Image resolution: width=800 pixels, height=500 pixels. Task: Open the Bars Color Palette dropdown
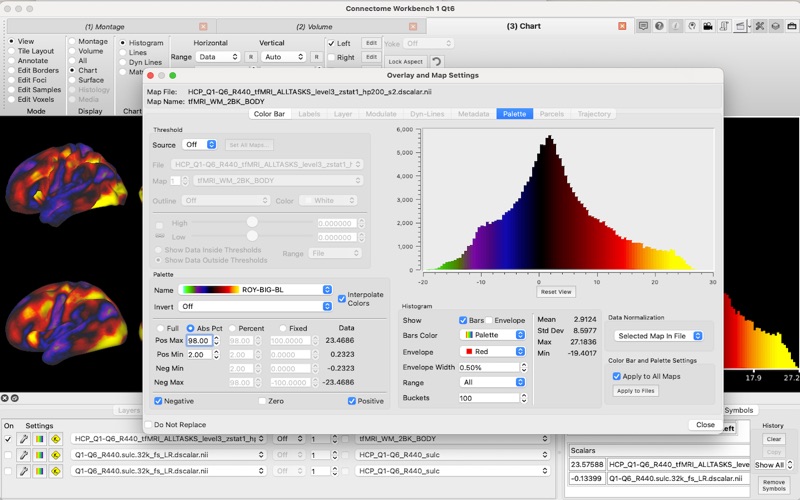pos(492,335)
